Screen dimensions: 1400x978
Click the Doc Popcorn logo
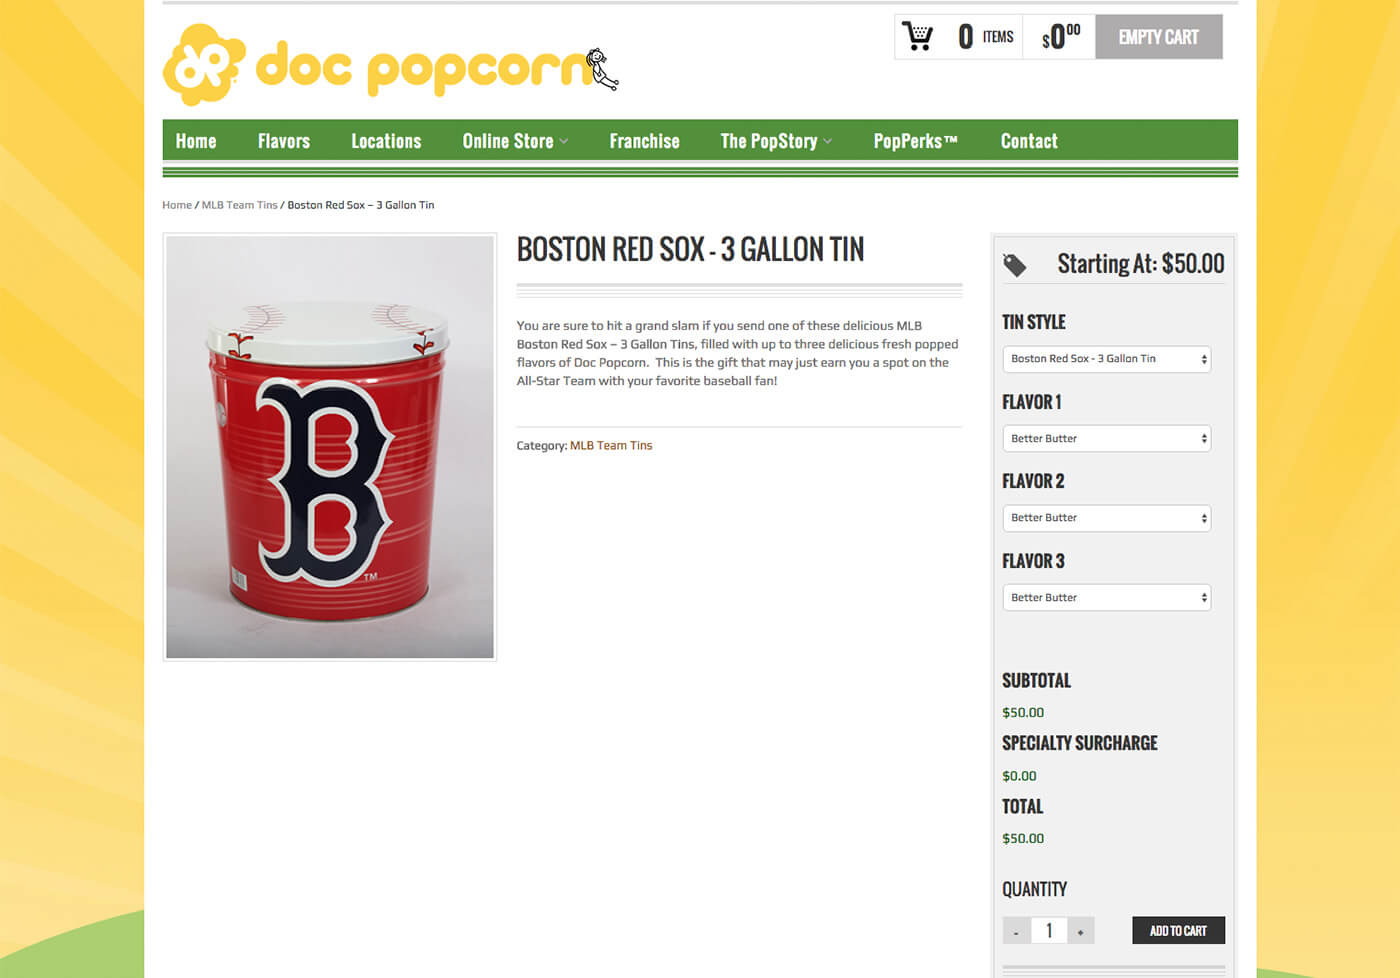(390, 65)
